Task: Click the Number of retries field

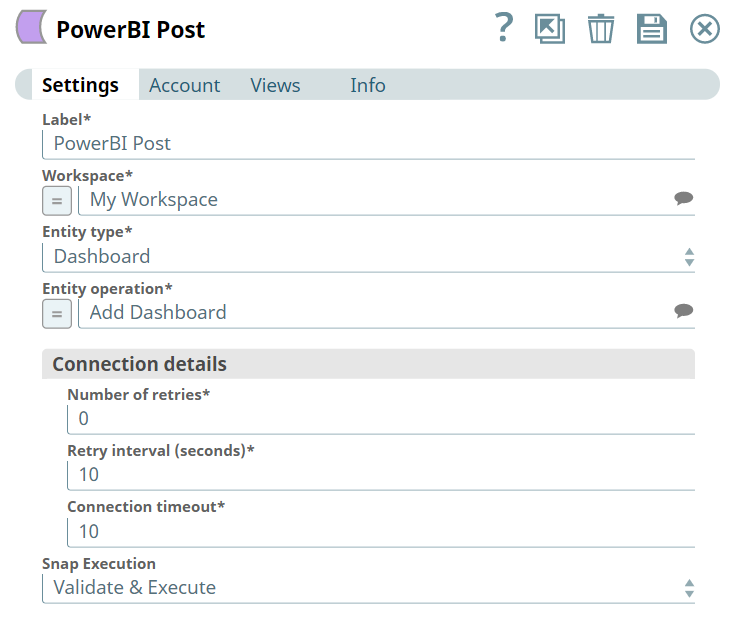Action: [381, 419]
